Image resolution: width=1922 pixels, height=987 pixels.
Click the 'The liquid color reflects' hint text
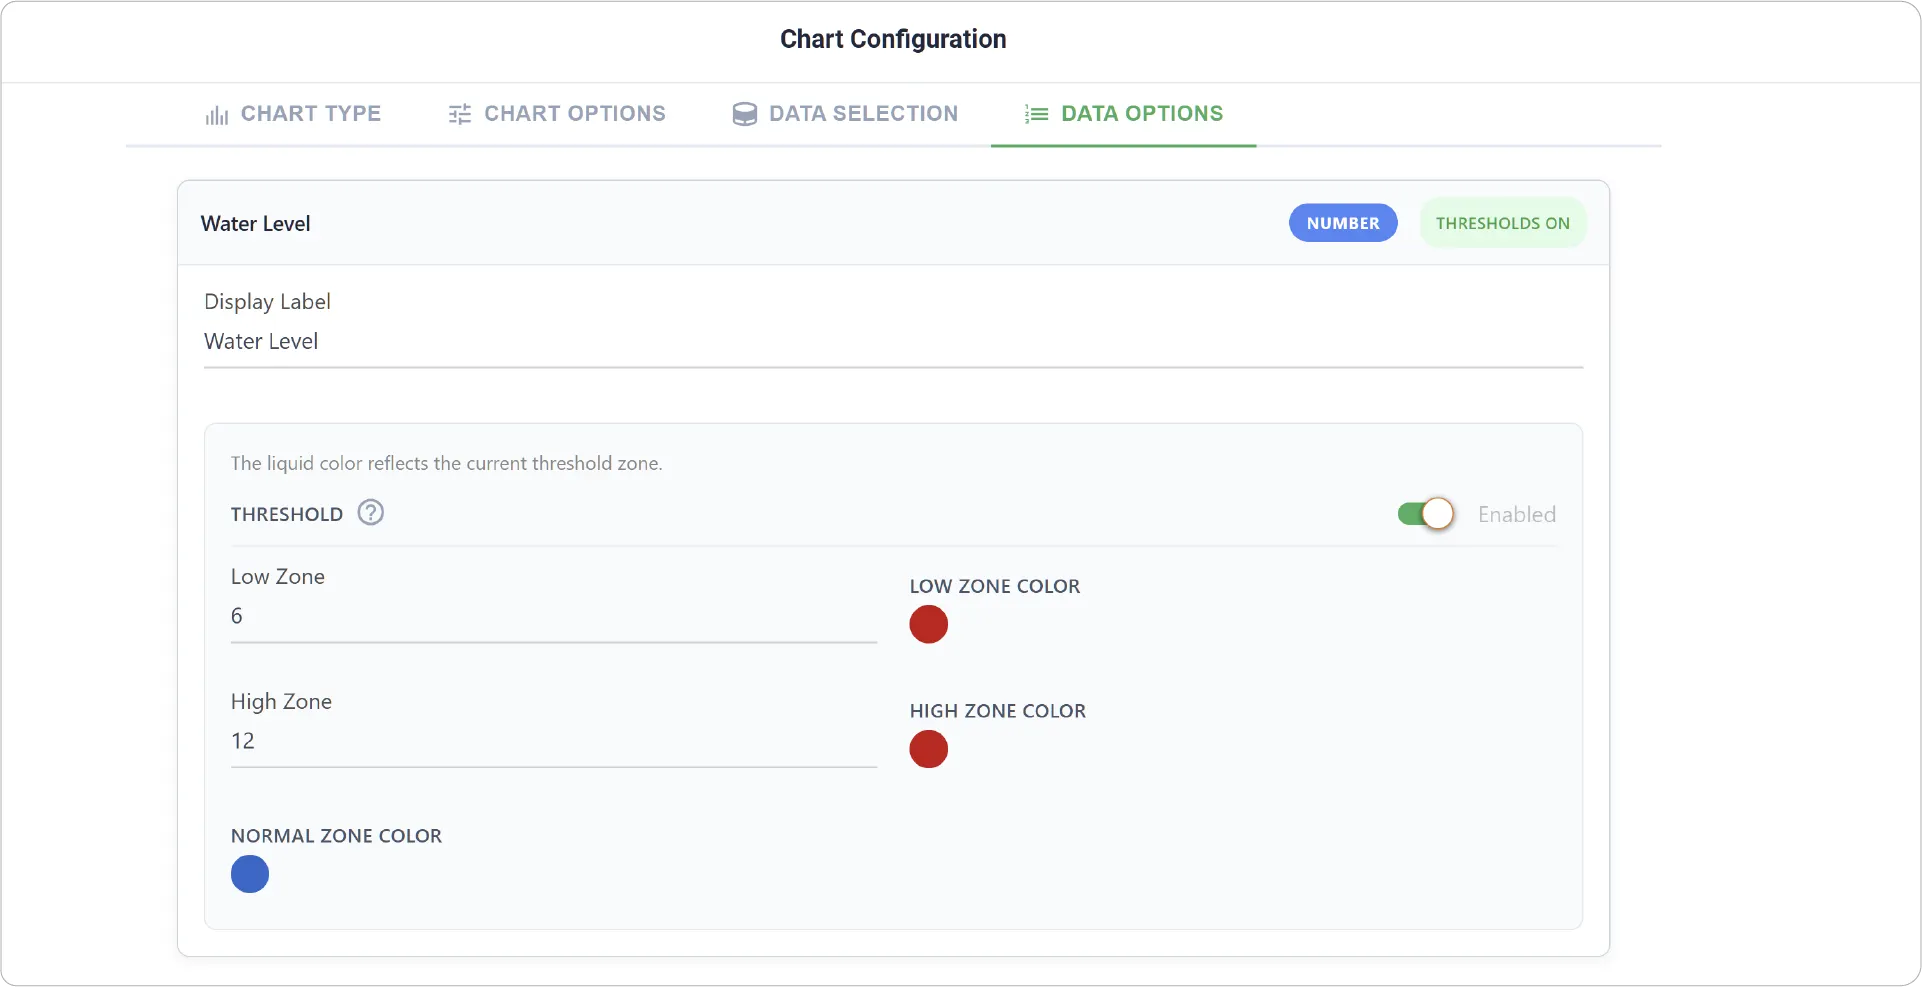point(446,464)
